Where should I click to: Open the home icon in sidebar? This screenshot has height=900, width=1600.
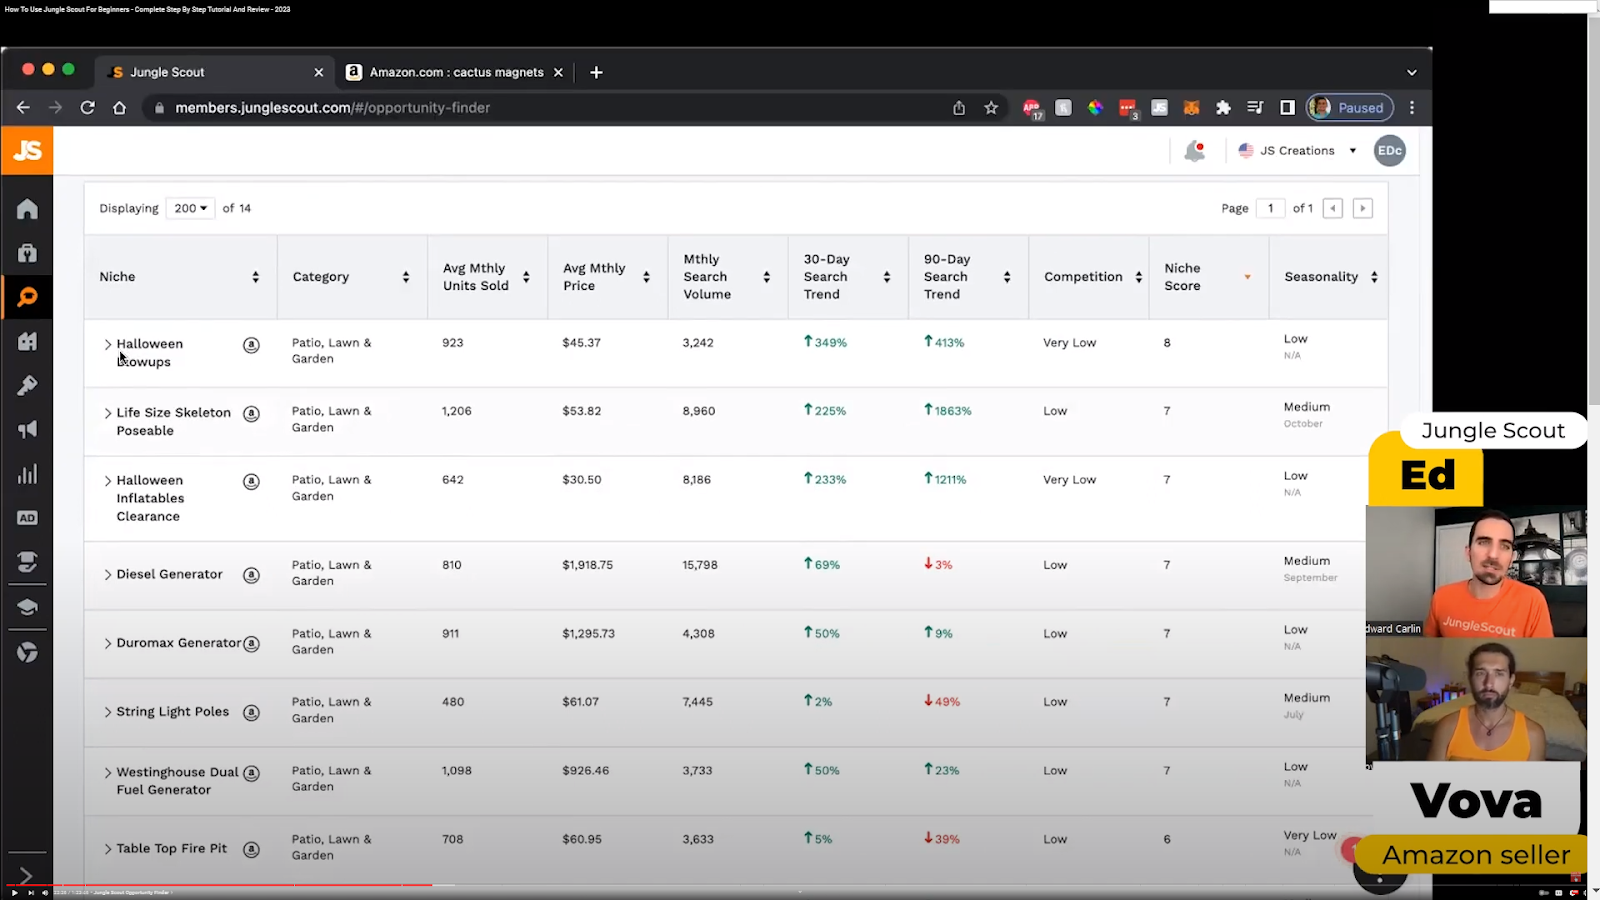point(27,209)
